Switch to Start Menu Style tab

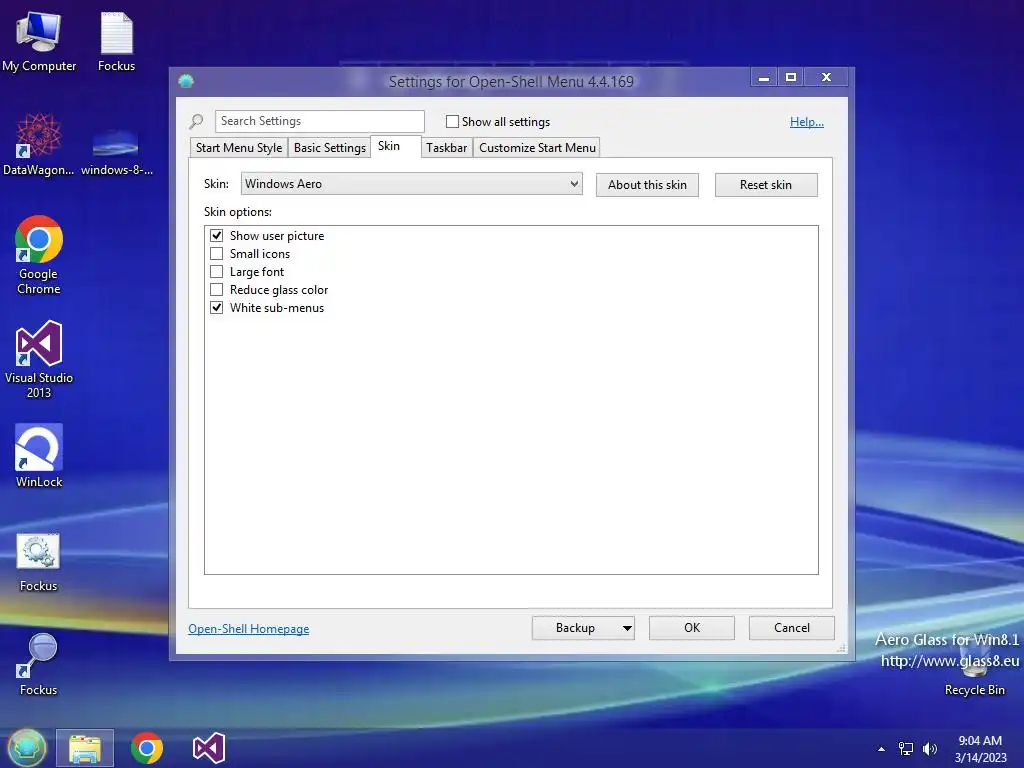tap(239, 148)
